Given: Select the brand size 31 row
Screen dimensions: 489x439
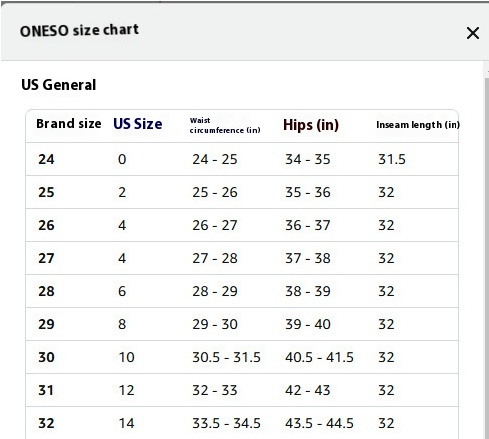Looking at the screenshot, I should point(242,390).
